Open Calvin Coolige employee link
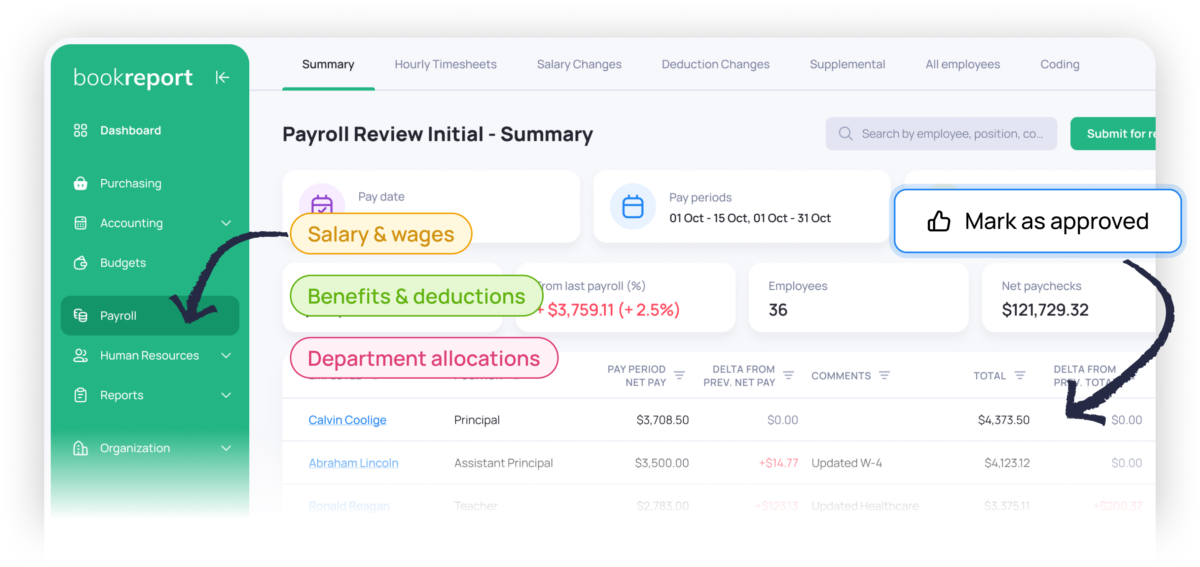 tap(347, 420)
